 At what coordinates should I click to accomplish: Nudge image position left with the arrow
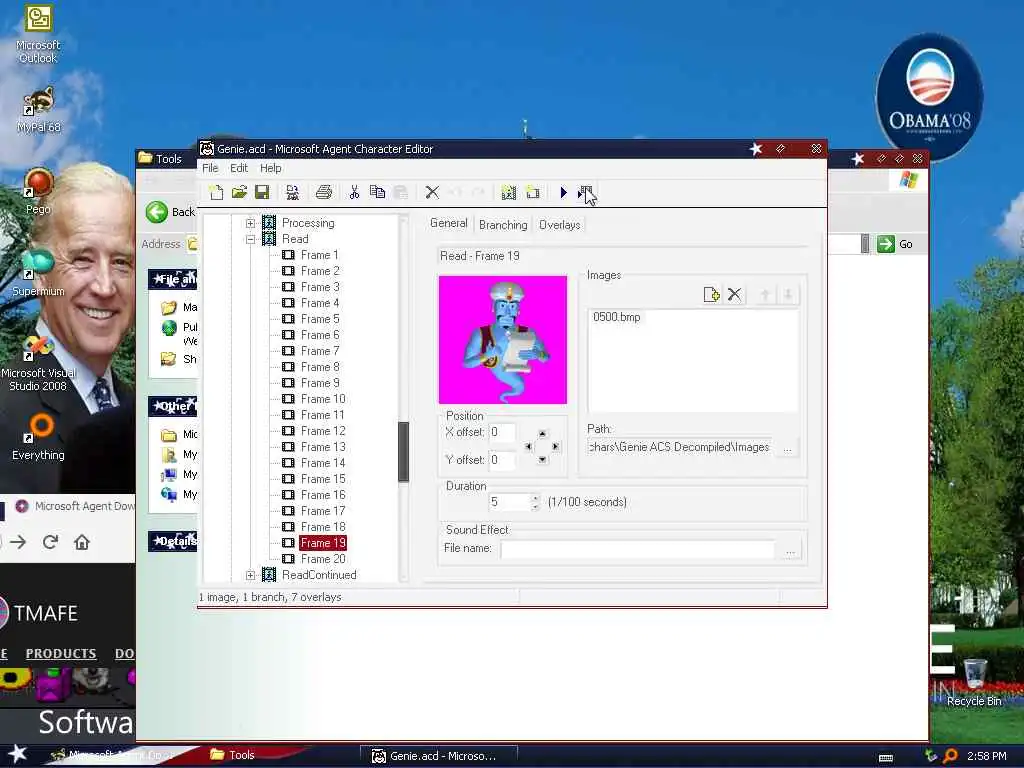528,447
